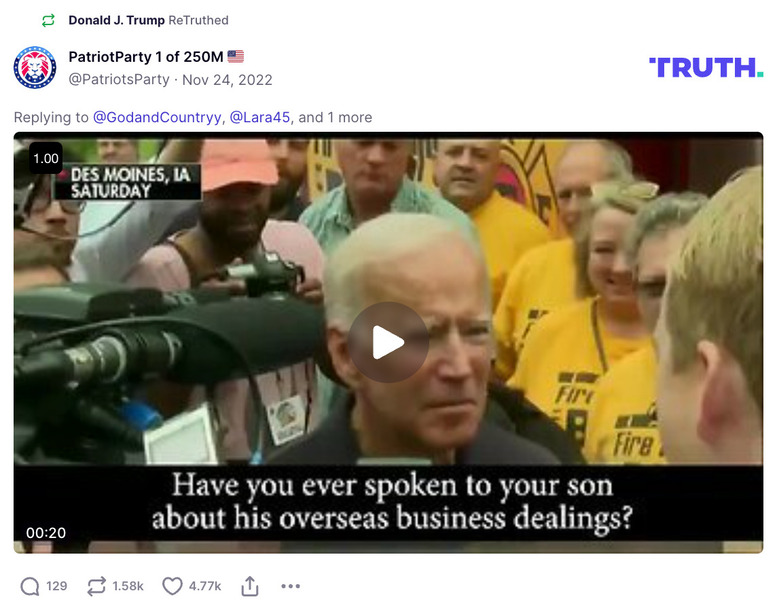Click the 00:20 video duration label
The width and height of the screenshot is (777, 610).
[46, 533]
